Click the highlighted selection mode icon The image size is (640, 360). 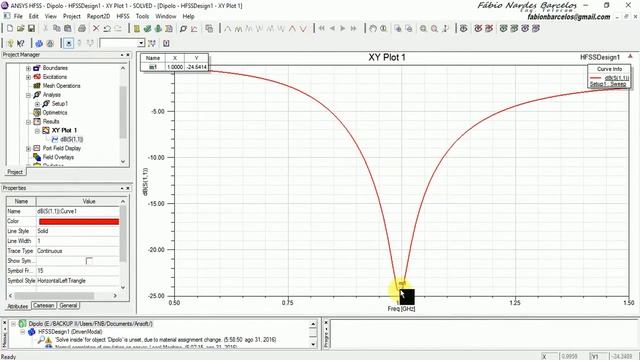pos(69,43)
